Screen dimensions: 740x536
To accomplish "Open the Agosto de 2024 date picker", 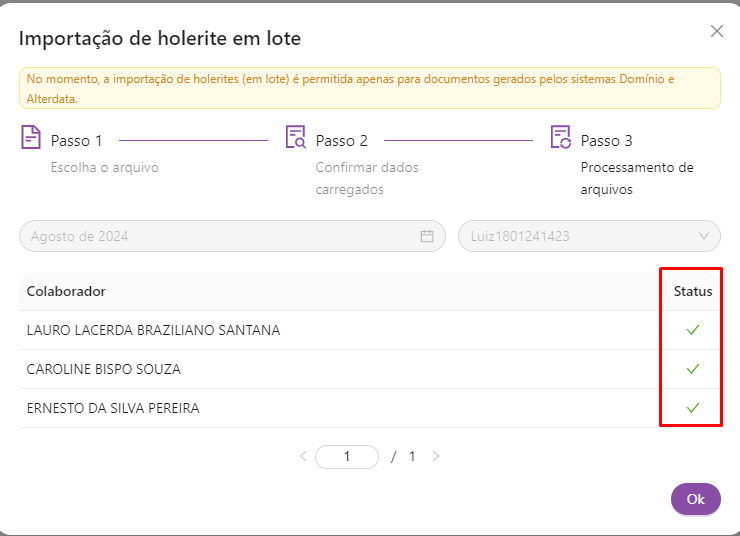I will (x=220, y=237).
